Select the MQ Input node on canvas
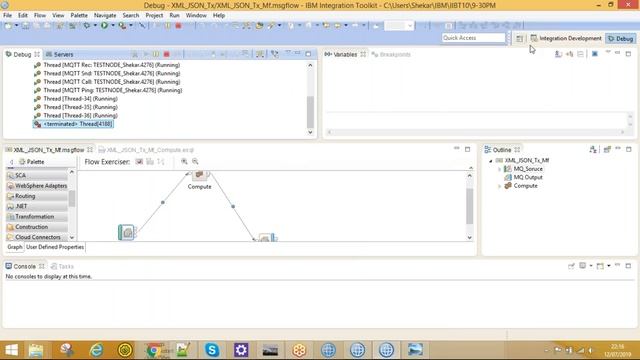The height and width of the screenshot is (360, 640). [x=127, y=232]
